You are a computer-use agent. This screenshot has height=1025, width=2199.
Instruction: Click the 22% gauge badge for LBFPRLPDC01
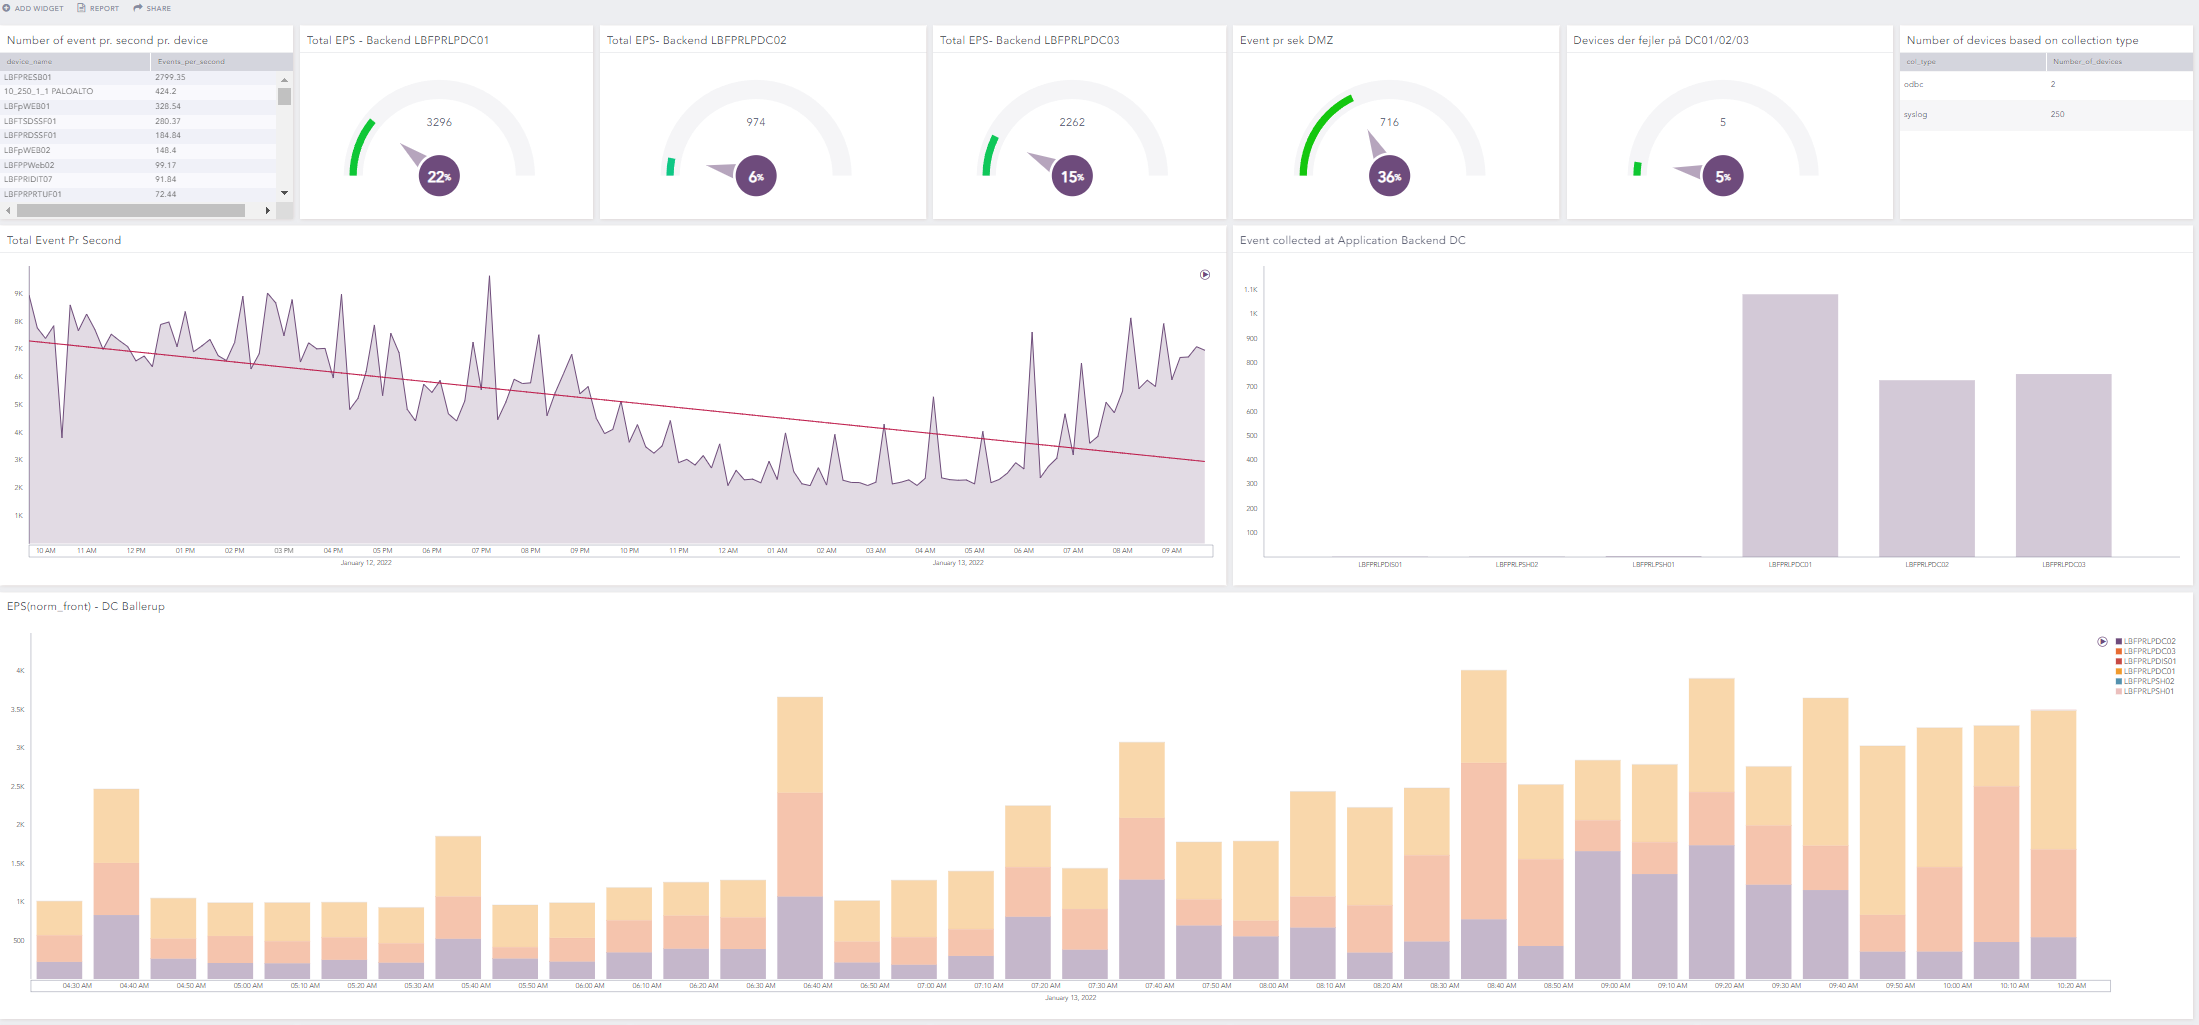point(438,177)
